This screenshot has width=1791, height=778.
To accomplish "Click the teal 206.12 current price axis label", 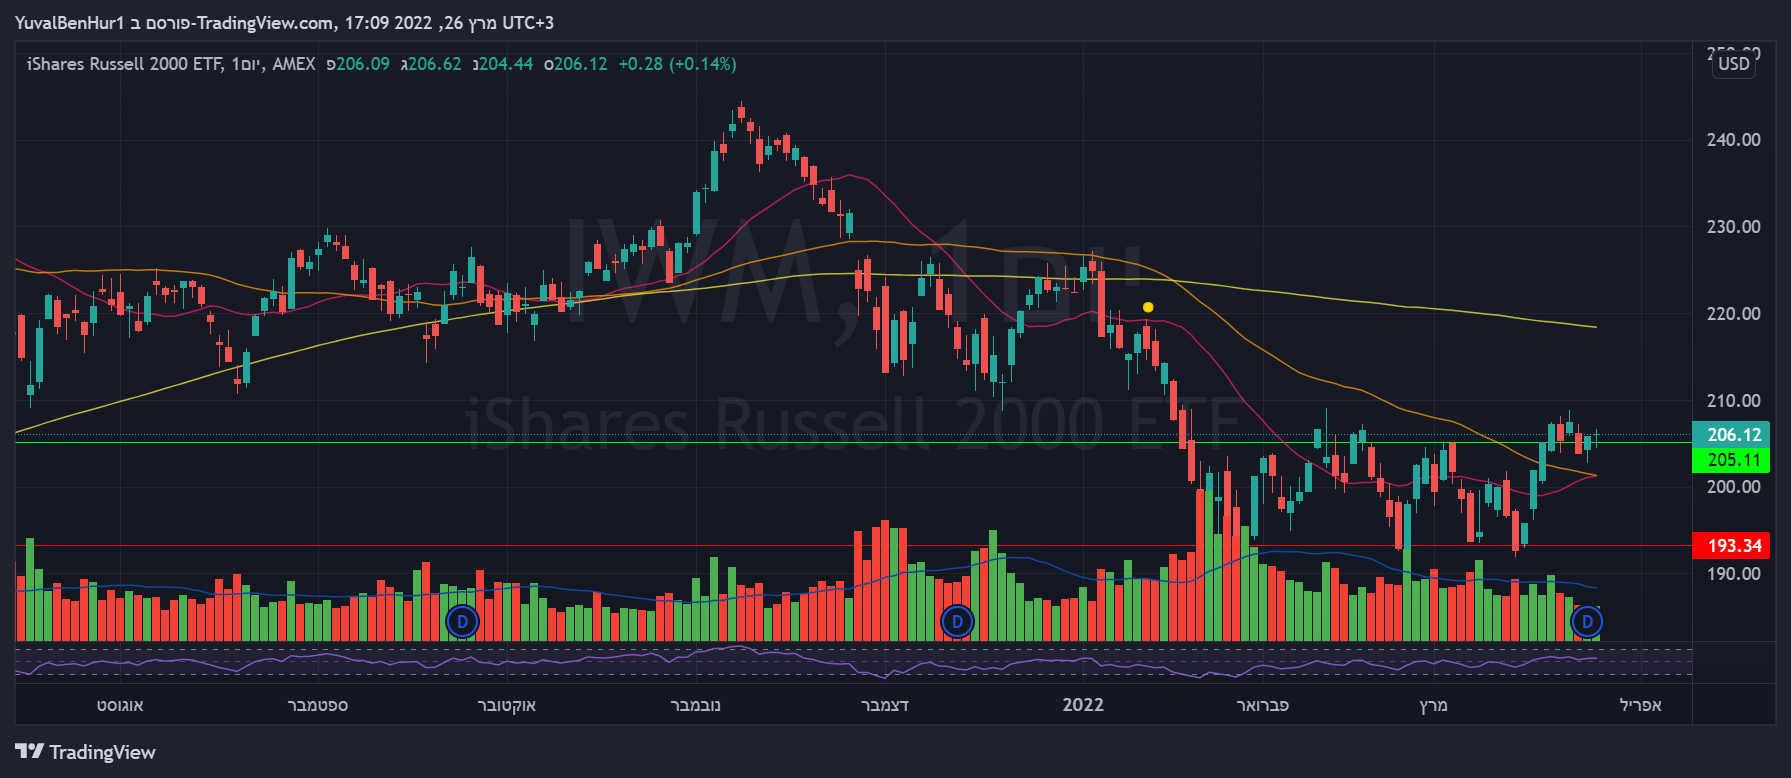I will click(x=1731, y=434).
